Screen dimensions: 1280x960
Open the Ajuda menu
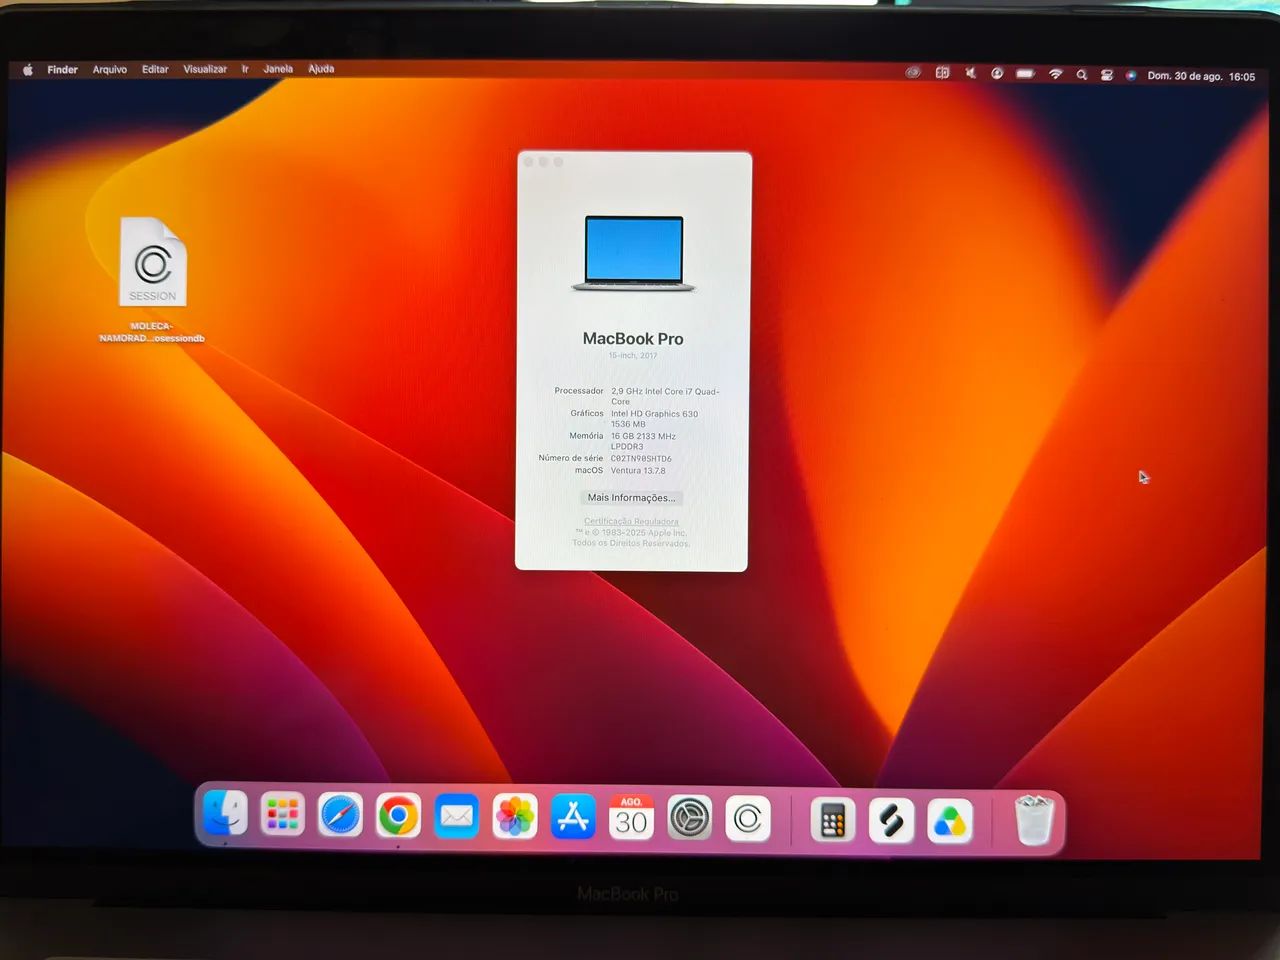321,69
